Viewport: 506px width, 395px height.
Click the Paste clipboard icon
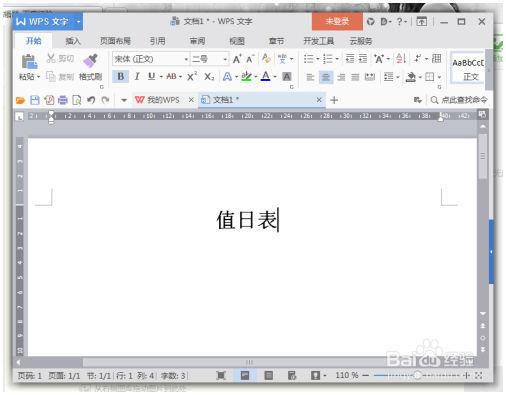click(x=29, y=61)
